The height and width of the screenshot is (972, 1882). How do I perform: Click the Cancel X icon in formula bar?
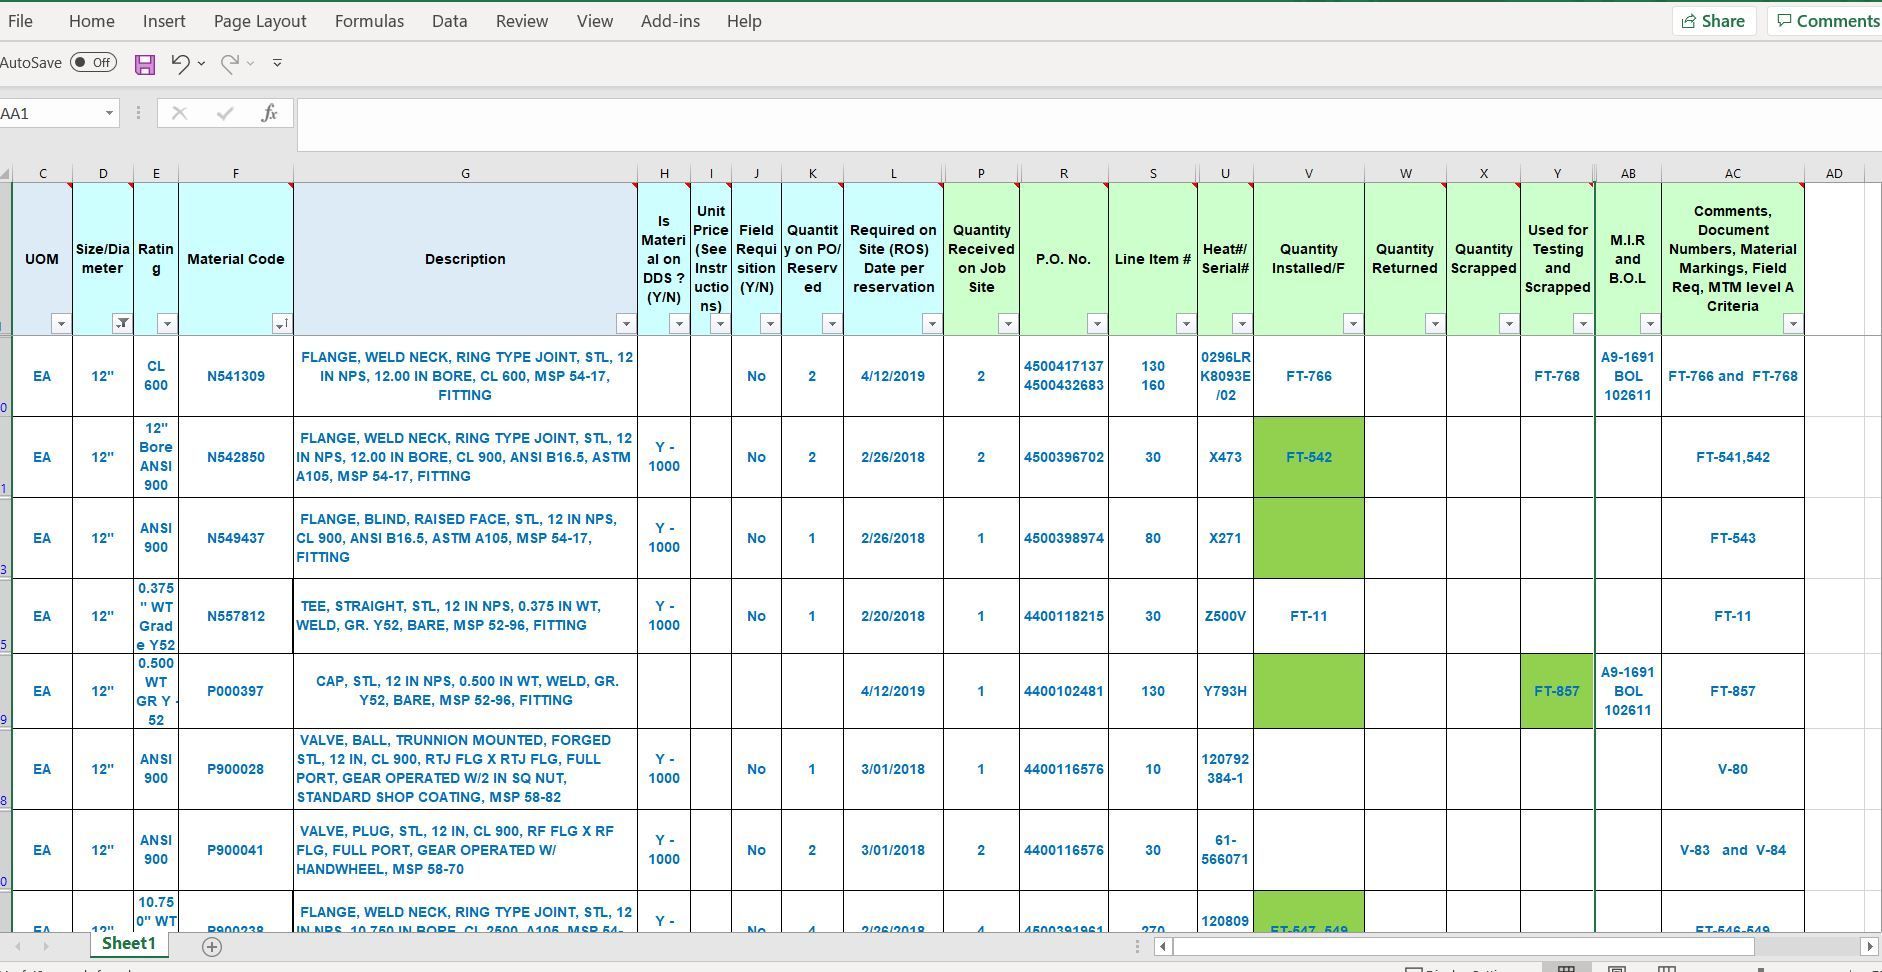pyautogui.click(x=179, y=113)
